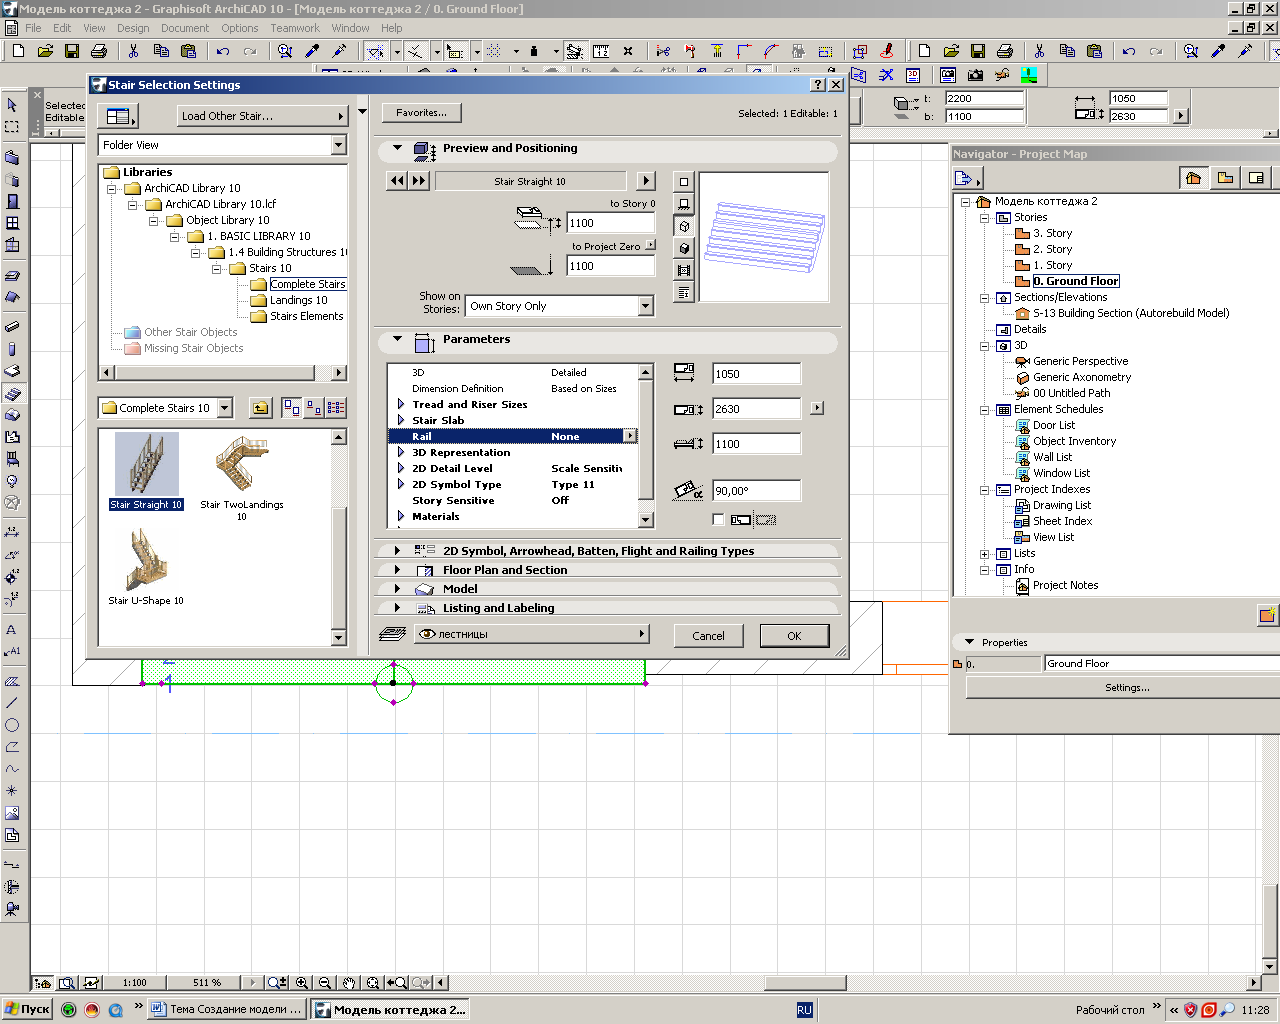Open Complete Stairs 10 folder dropdown

click(225, 408)
